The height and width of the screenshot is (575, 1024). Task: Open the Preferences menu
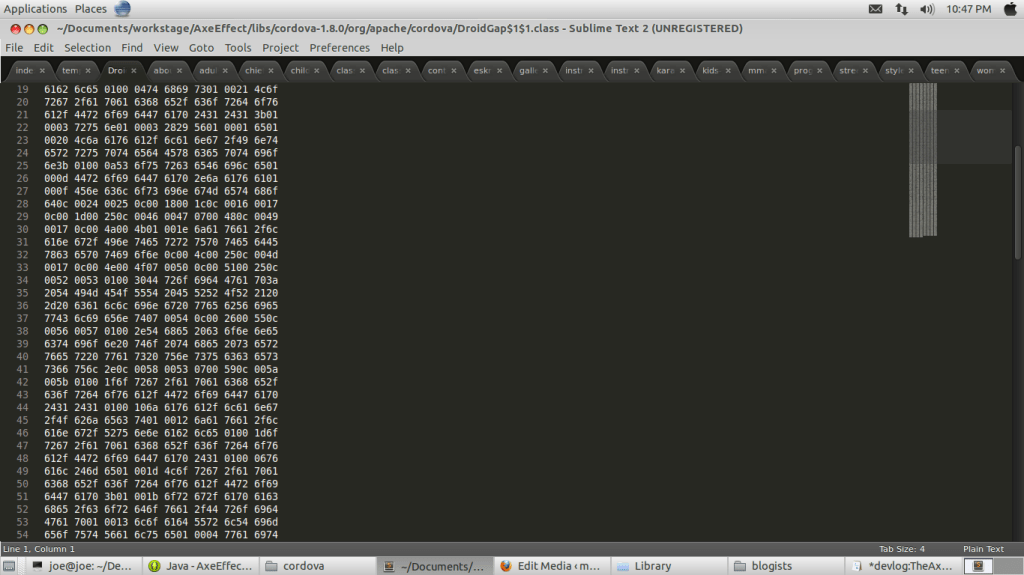click(x=339, y=47)
